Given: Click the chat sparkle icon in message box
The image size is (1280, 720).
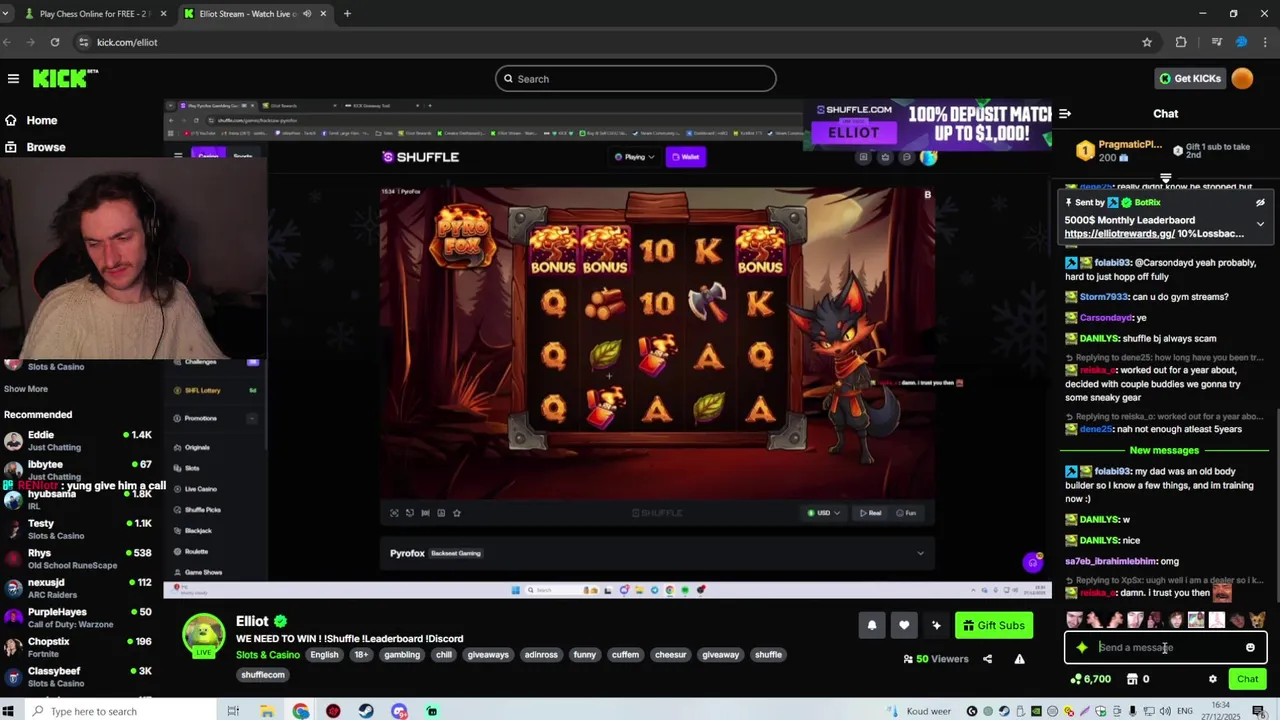Looking at the screenshot, I should [1082, 647].
